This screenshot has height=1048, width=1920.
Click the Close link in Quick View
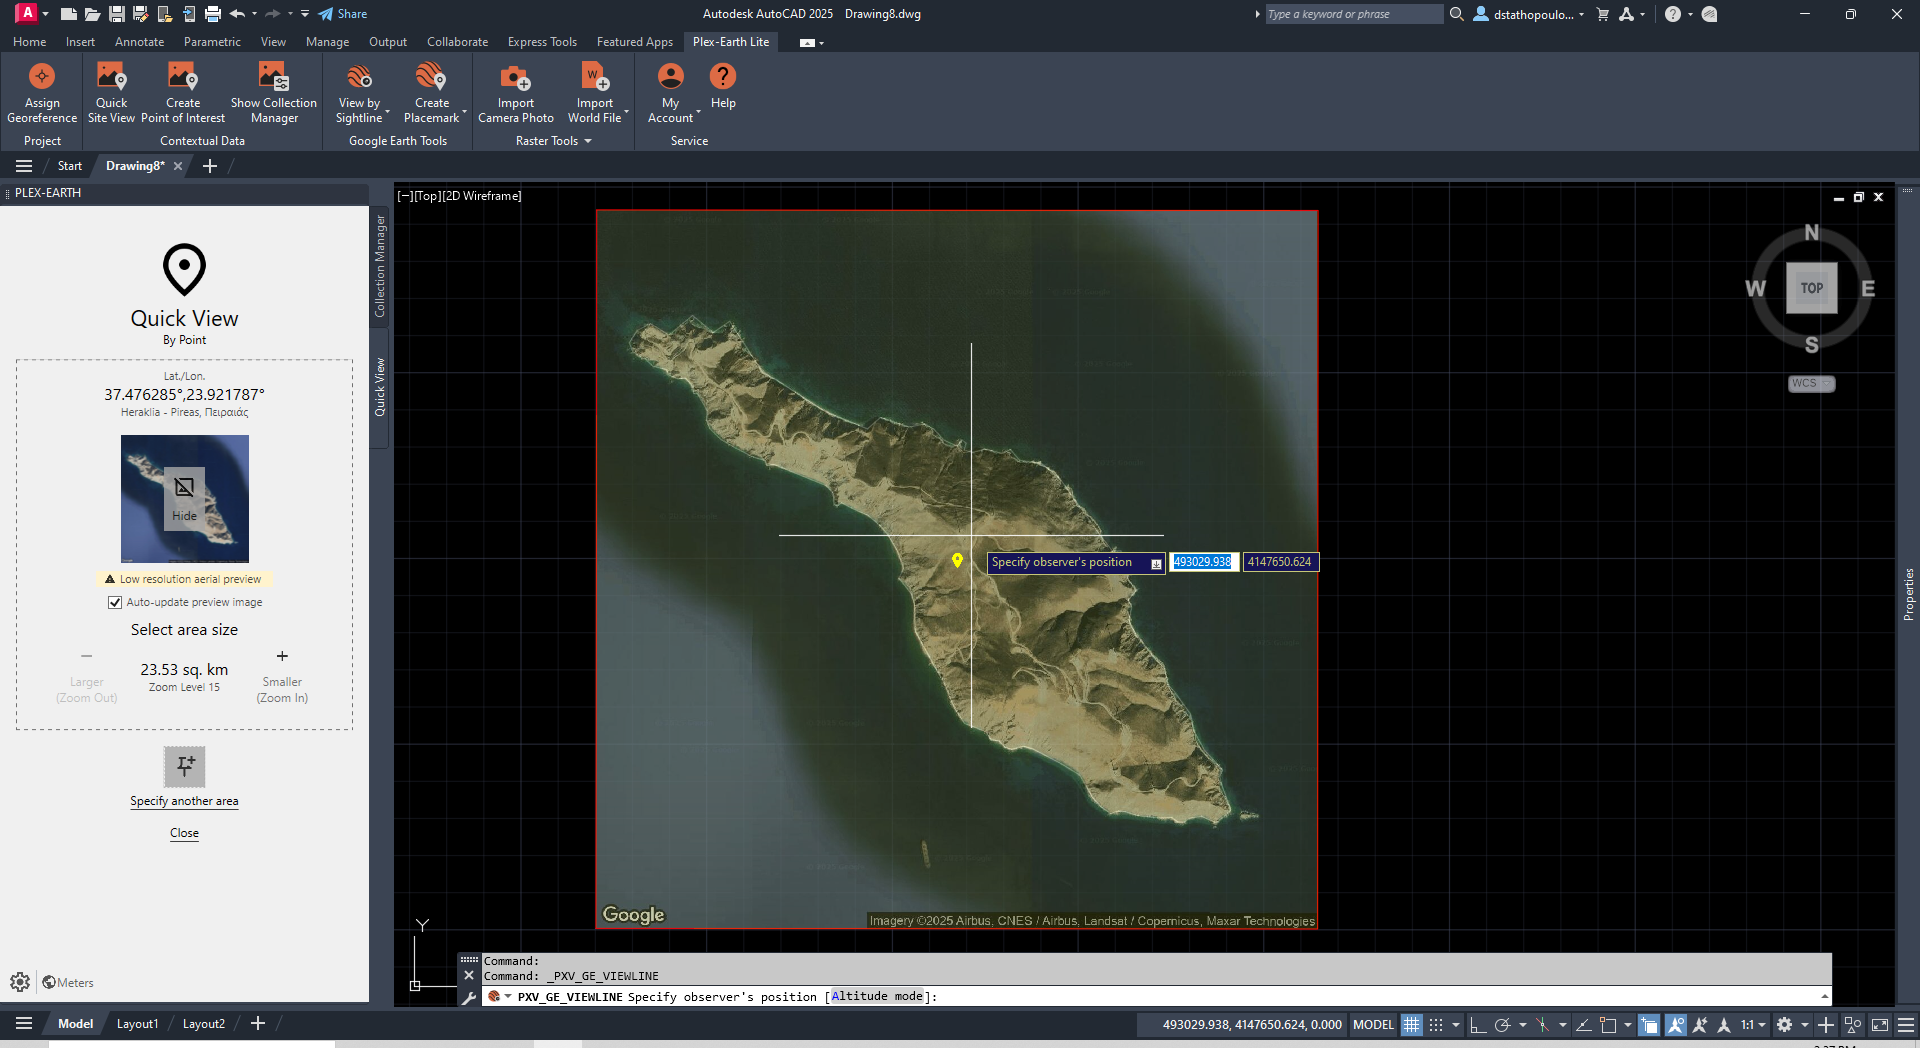[x=184, y=833]
